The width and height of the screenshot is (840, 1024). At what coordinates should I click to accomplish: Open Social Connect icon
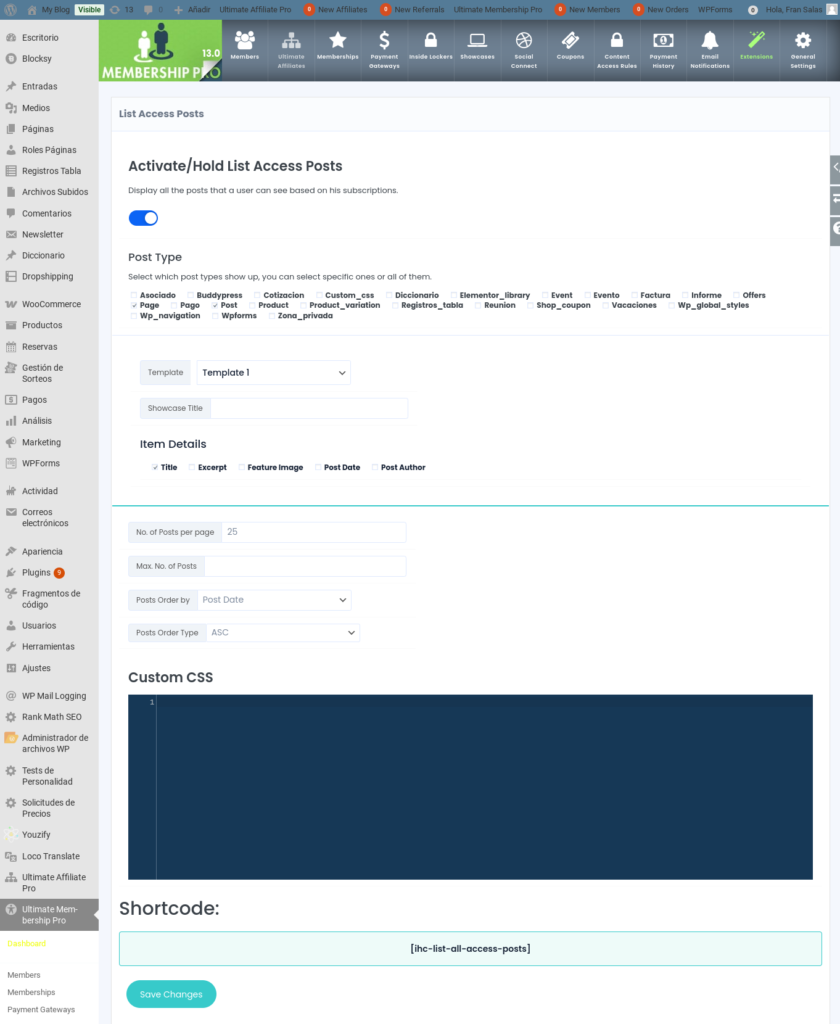(524, 40)
